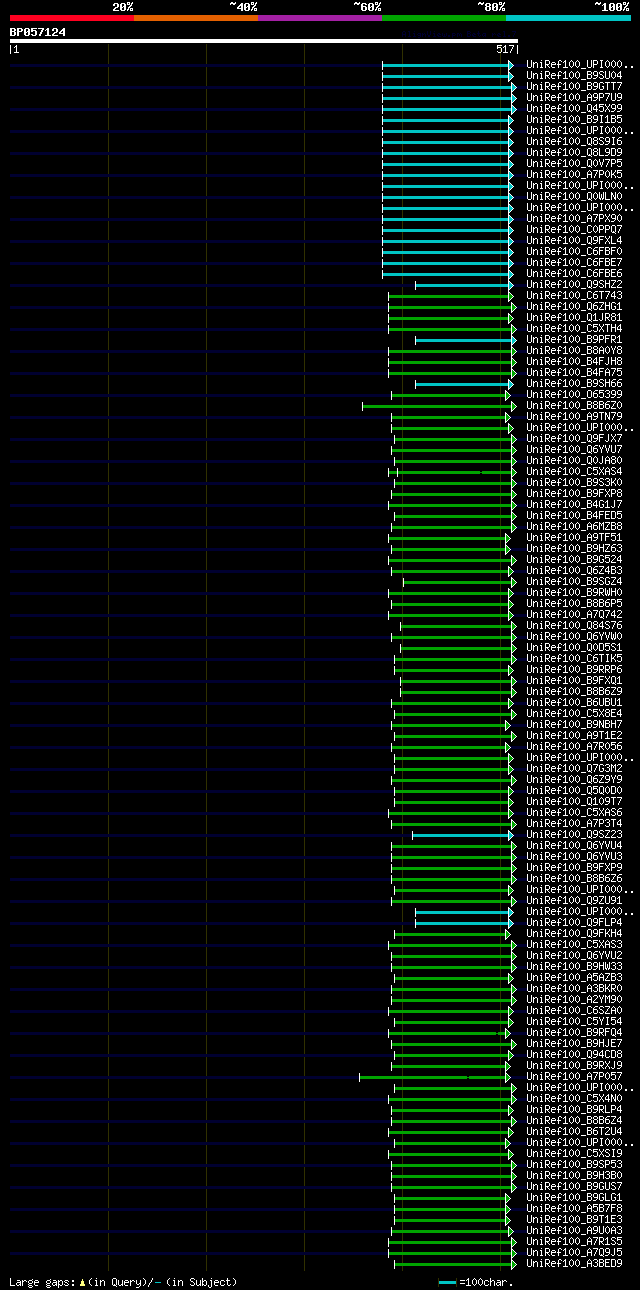Select the UniRef100_Q7G3M2 label

coord(574,769)
